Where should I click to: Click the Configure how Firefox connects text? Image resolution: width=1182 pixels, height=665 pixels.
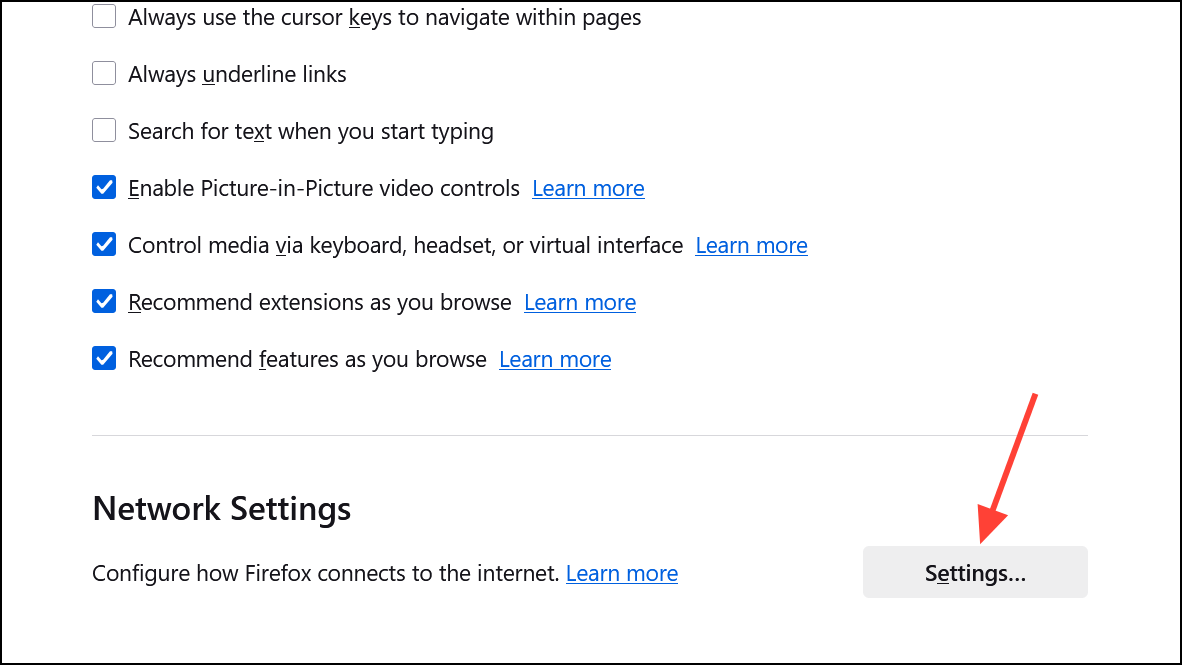click(323, 573)
